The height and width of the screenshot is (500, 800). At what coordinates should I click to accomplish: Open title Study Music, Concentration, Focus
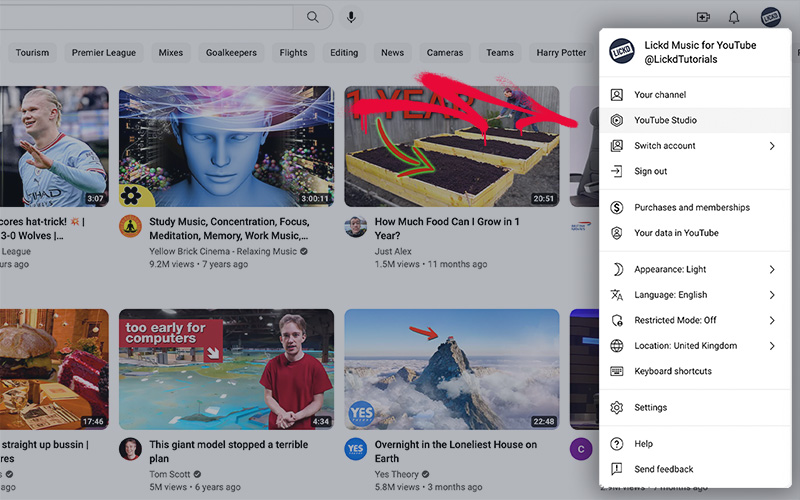point(229,229)
